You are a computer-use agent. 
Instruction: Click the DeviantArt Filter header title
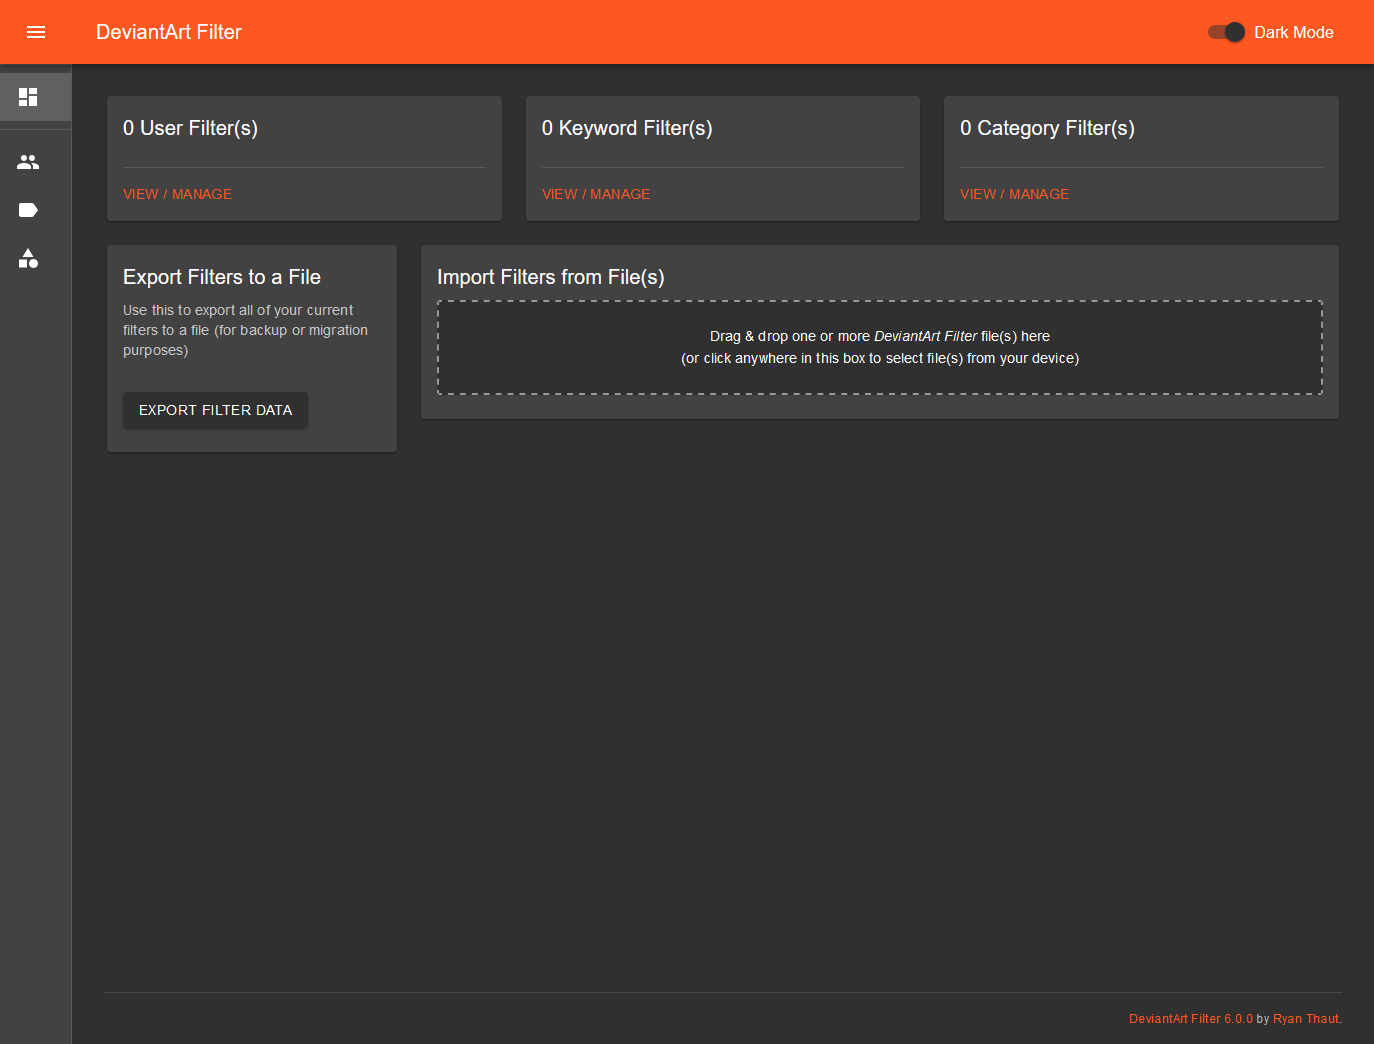169,32
